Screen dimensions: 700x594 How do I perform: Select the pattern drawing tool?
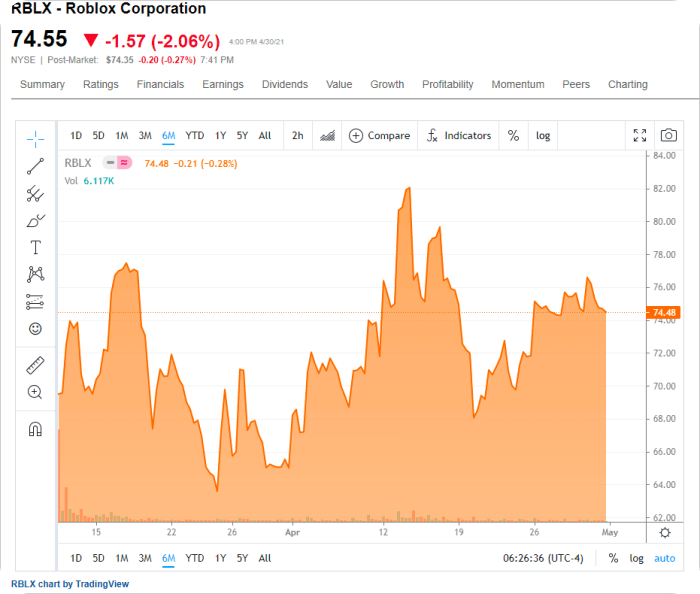coord(35,274)
